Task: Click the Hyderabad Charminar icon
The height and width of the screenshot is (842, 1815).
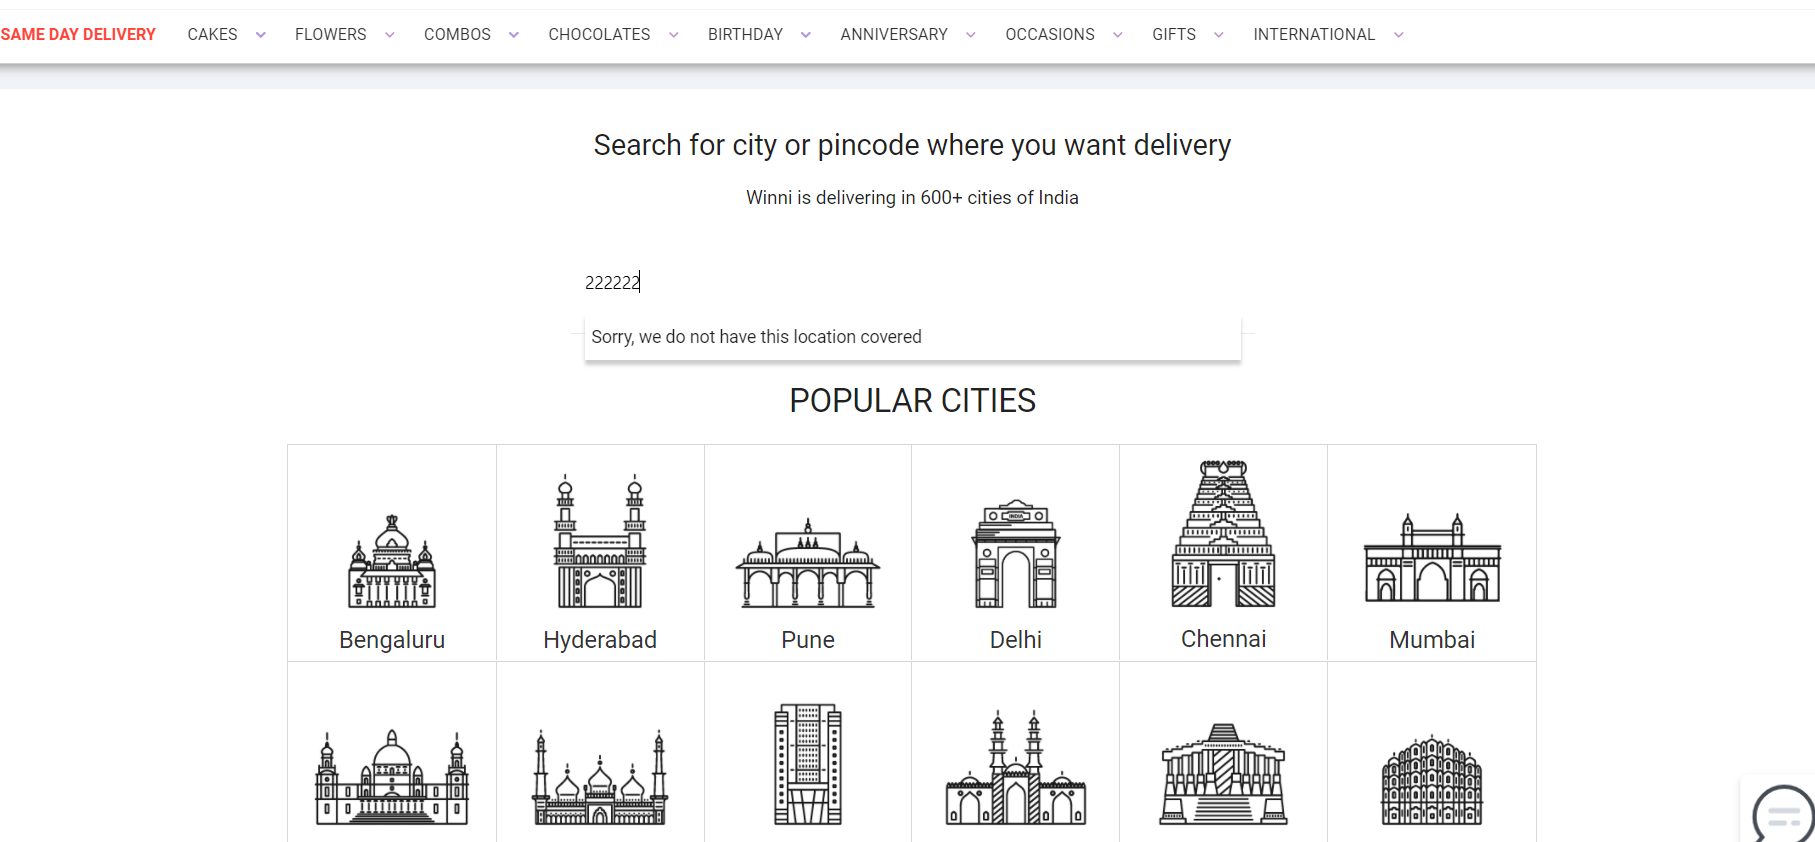Action: point(600,541)
